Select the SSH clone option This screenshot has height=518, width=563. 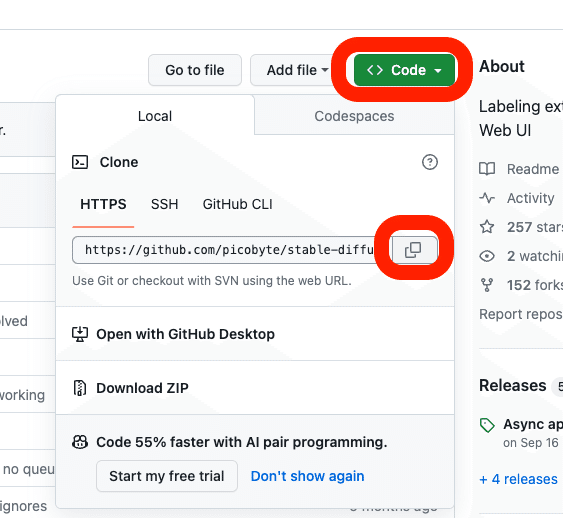[x=164, y=204]
